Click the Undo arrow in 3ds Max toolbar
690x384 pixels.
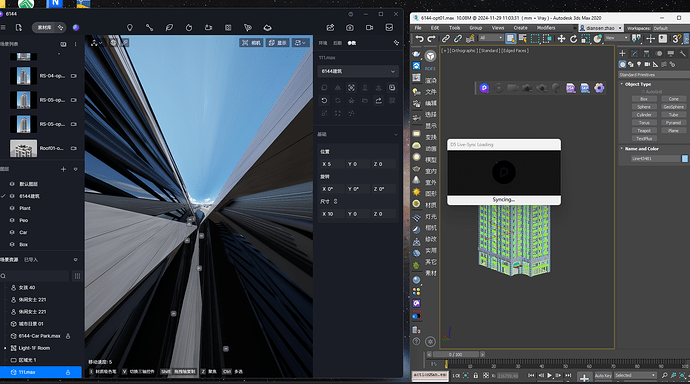[x=419, y=39]
